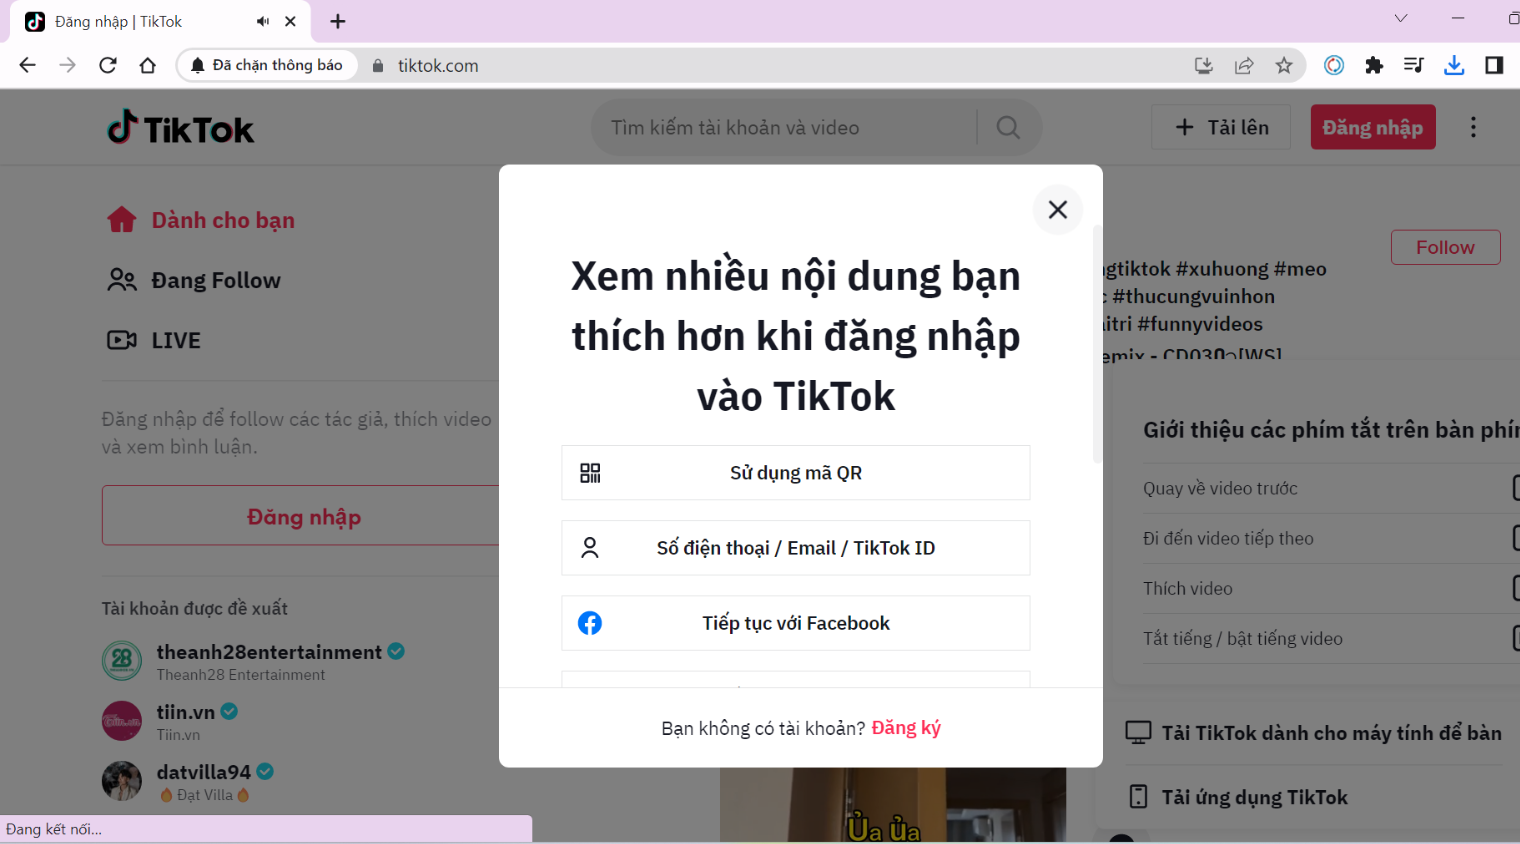
Task: Click the mobile phone icon
Action: (1138, 797)
